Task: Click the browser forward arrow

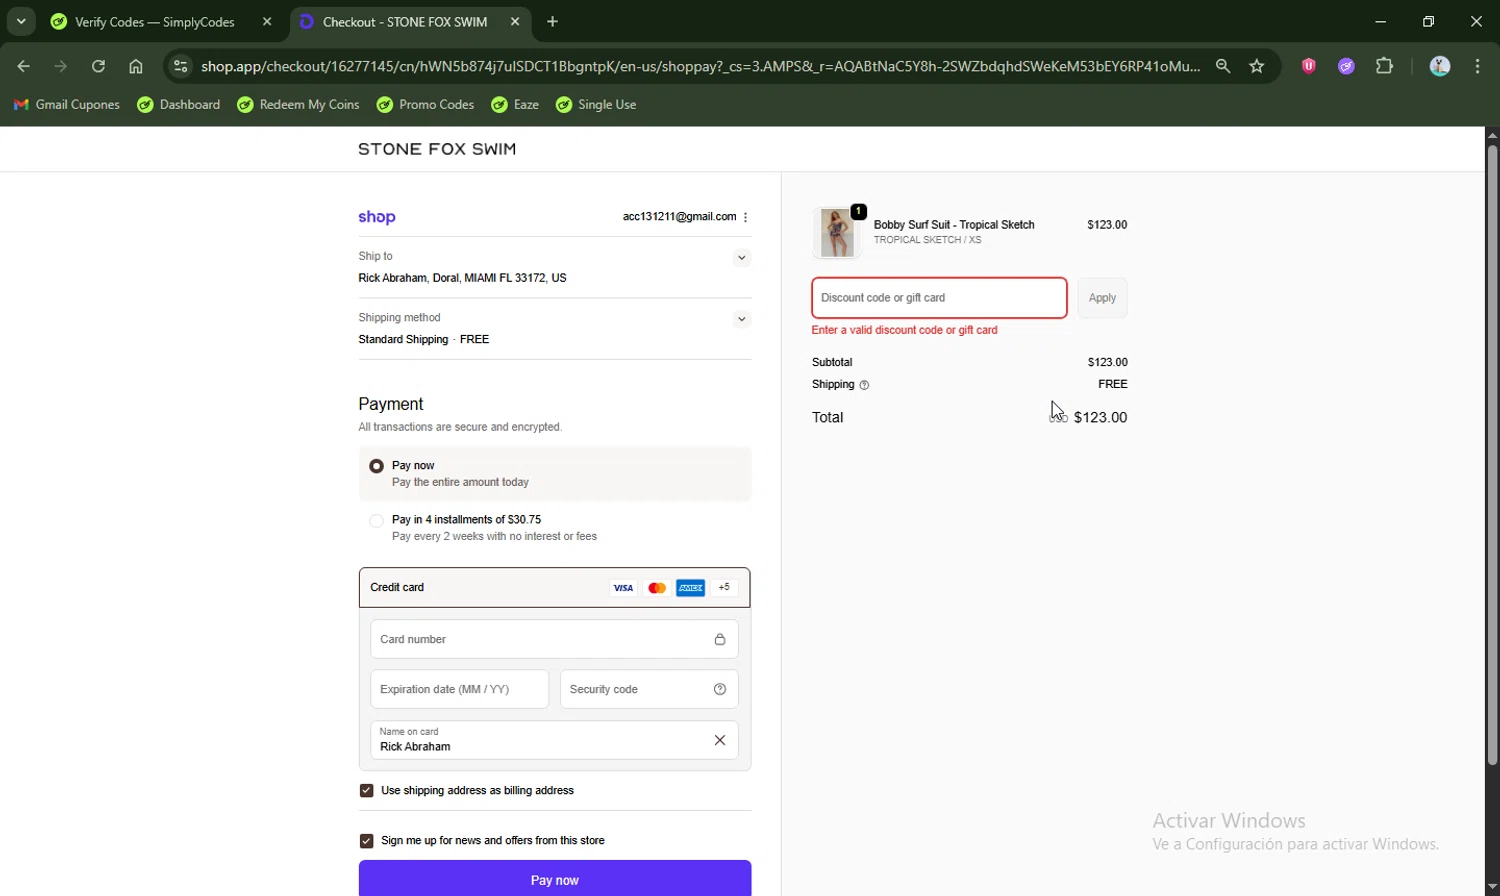Action: pyautogui.click(x=61, y=66)
